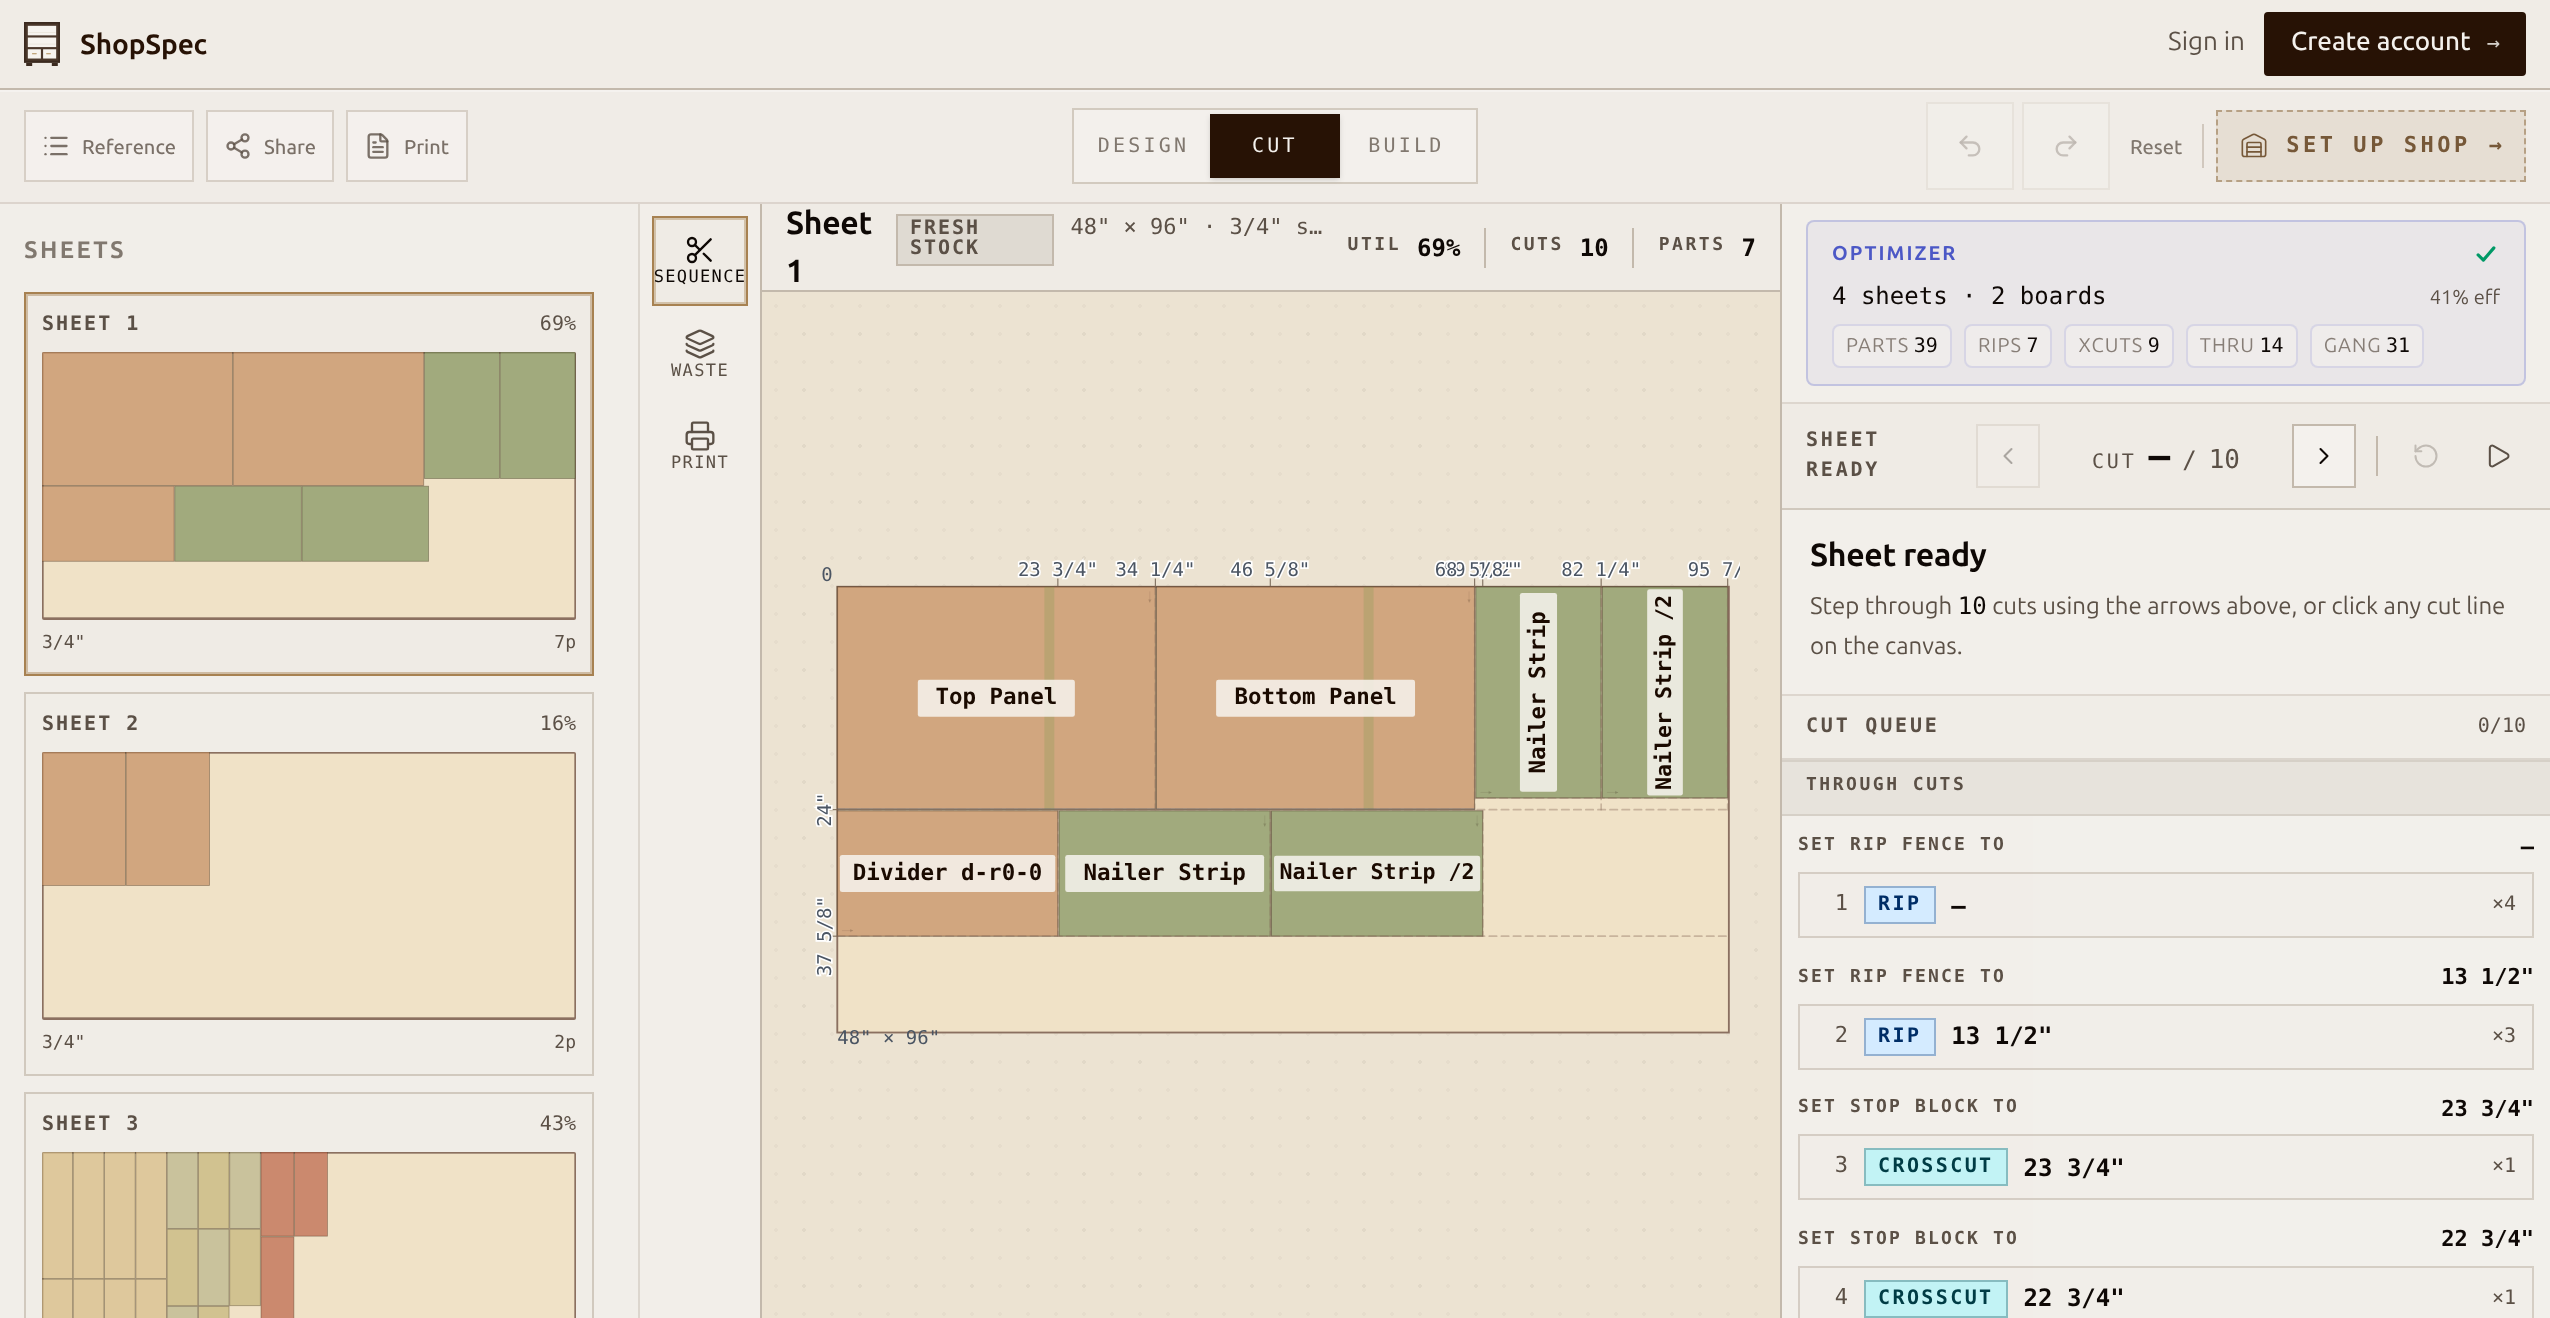
Task: Click the Top Panel part on canvas
Action: click(x=996, y=697)
